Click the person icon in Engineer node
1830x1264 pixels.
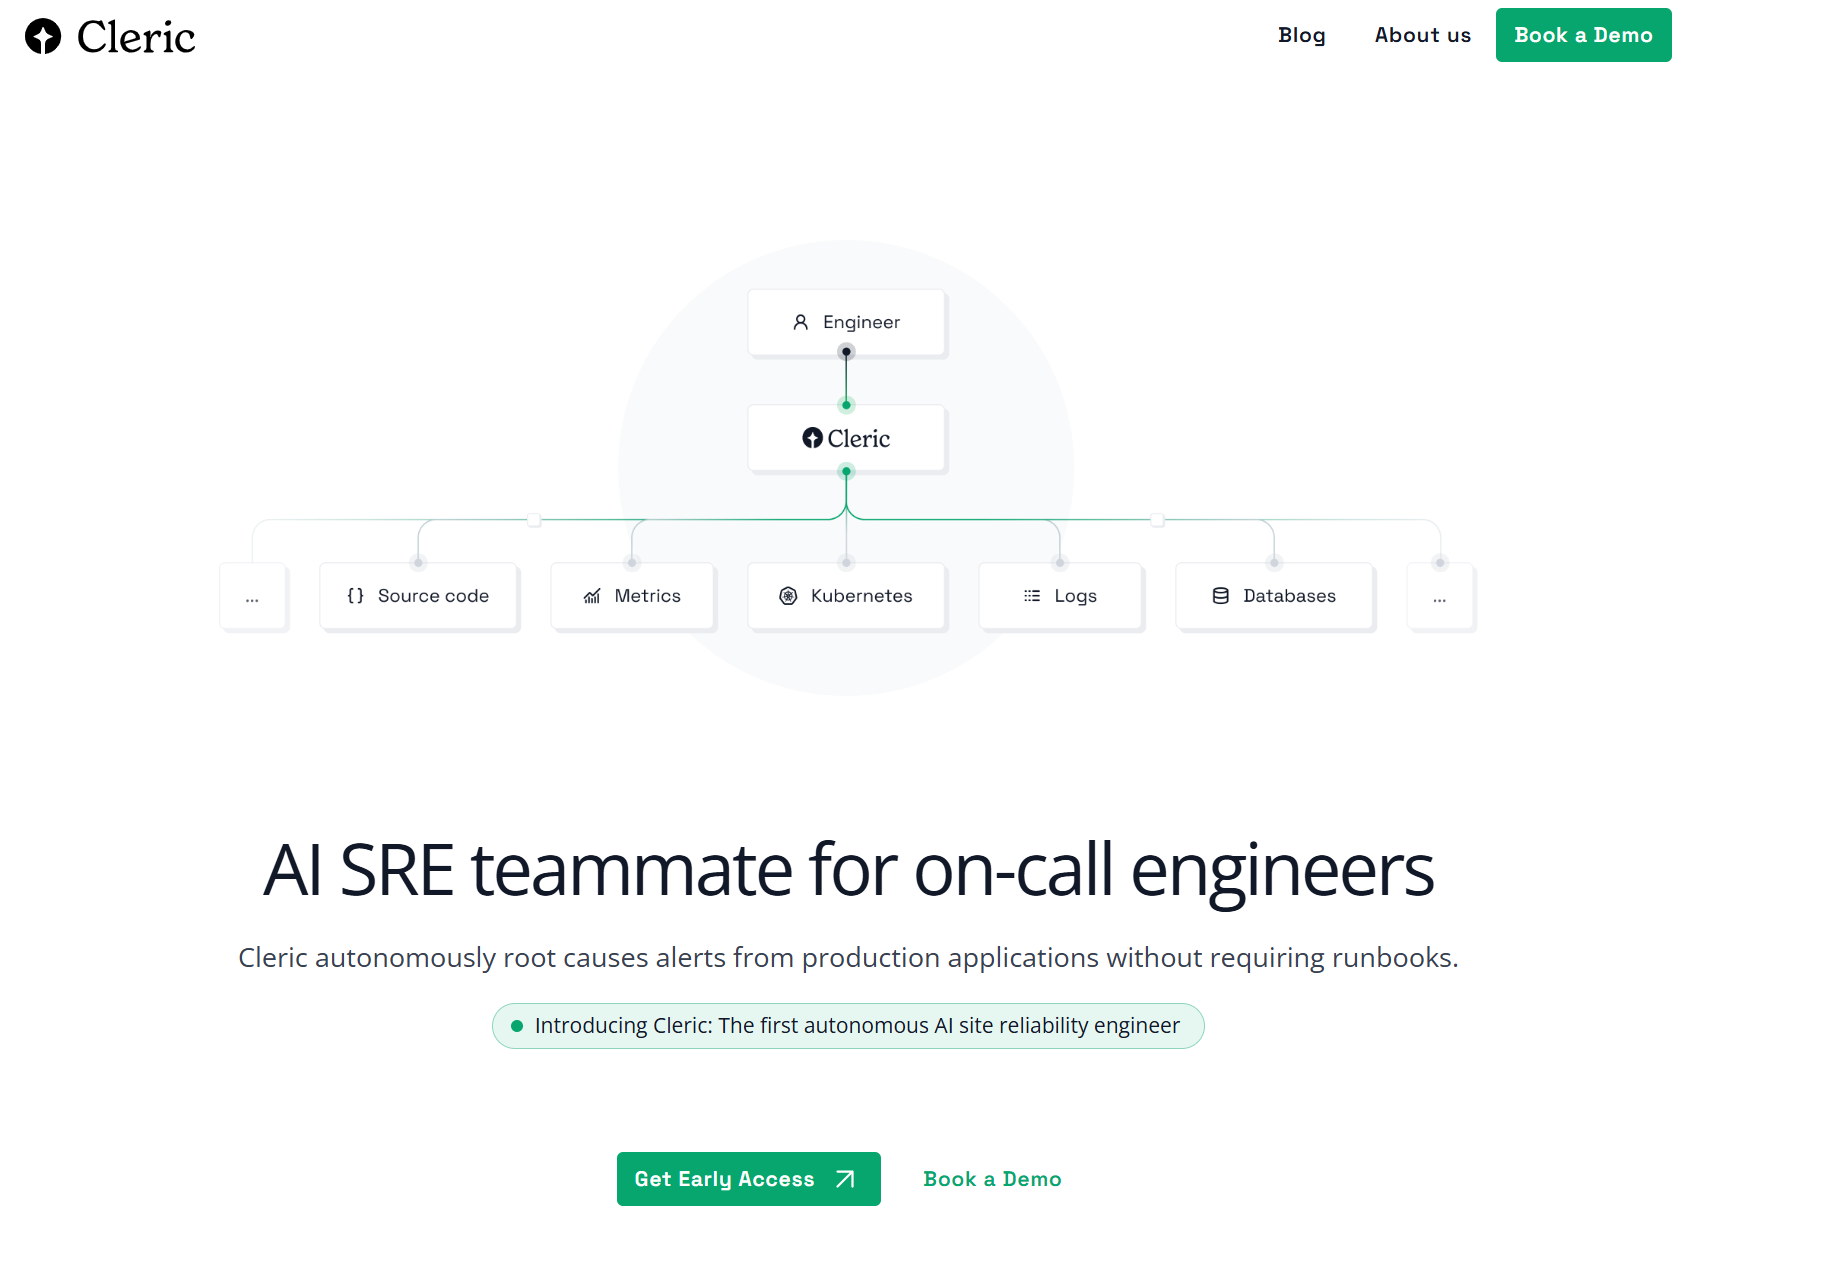[x=800, y=322]
